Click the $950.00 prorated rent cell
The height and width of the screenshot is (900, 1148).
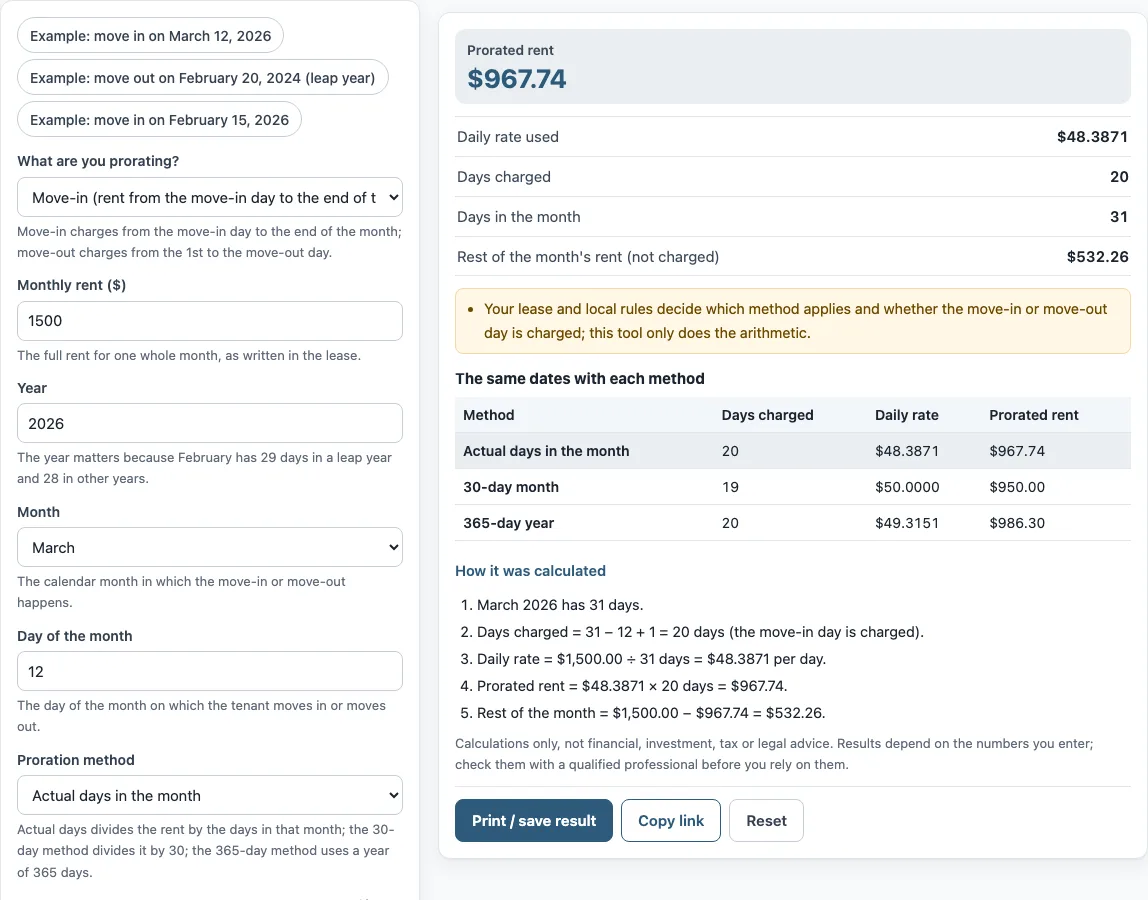pyautogui.click(x=1017, y=487)
